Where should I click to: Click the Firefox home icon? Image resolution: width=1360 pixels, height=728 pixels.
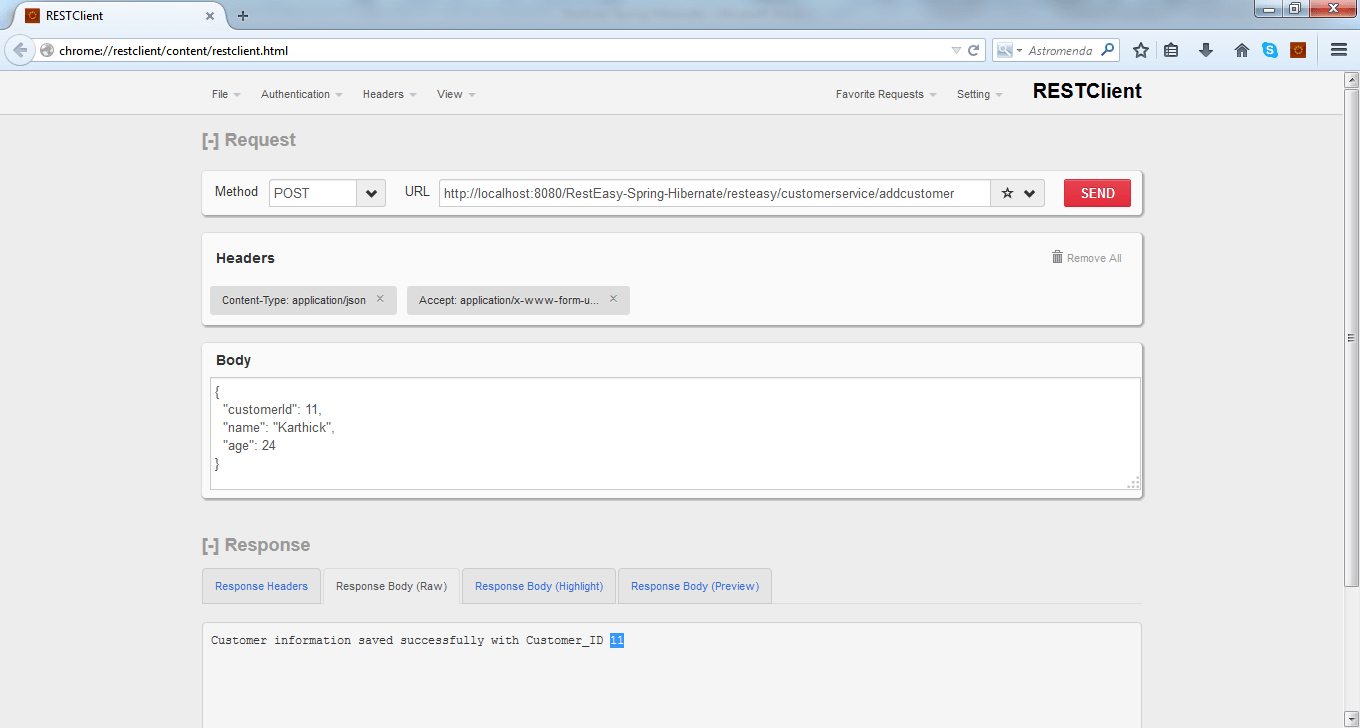[x=1241, y=50]
